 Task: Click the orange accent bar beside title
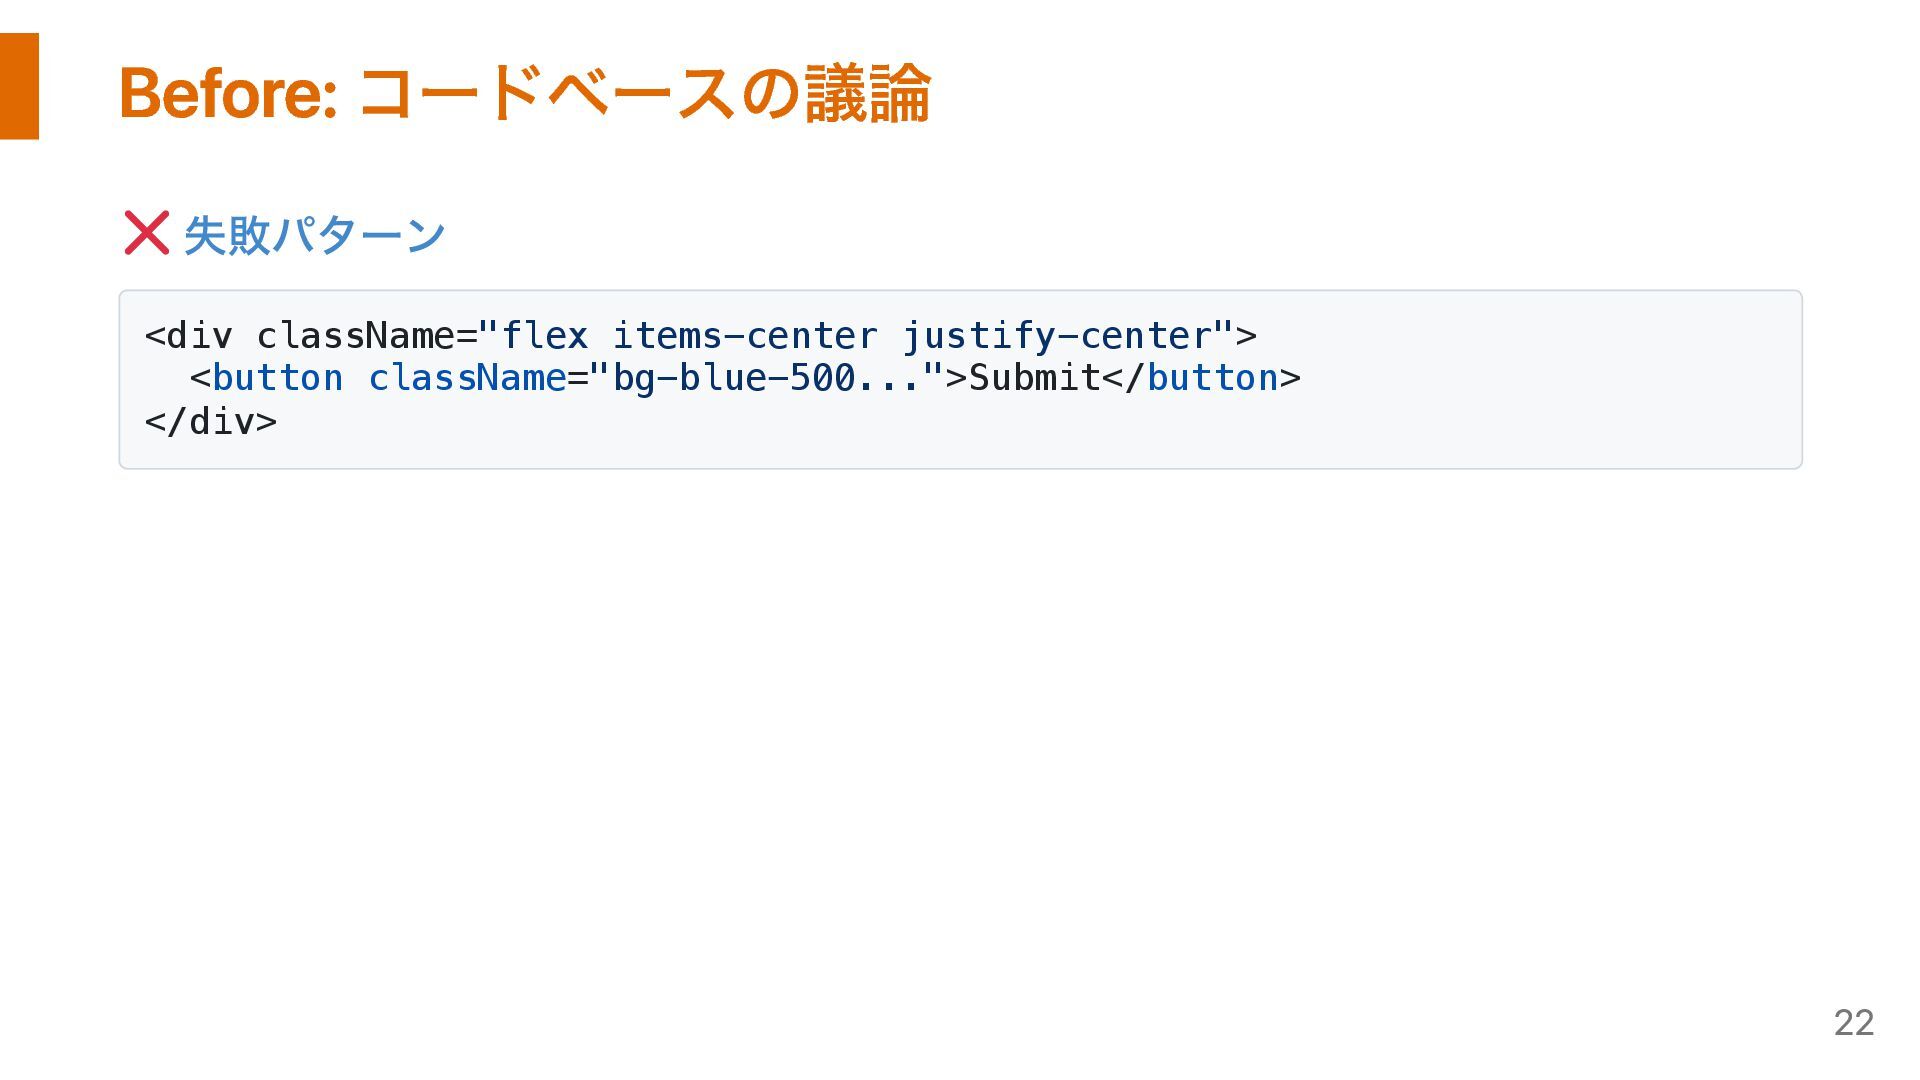point(19,86)
